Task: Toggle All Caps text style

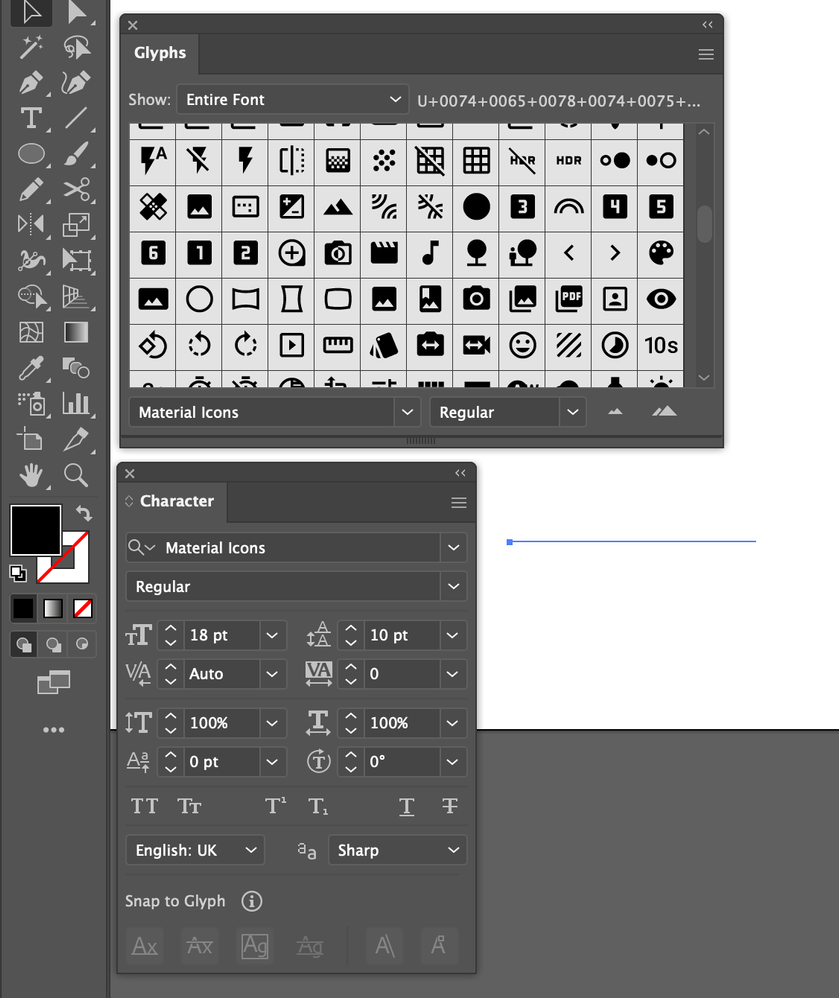Action: click(x=145, y=806)
